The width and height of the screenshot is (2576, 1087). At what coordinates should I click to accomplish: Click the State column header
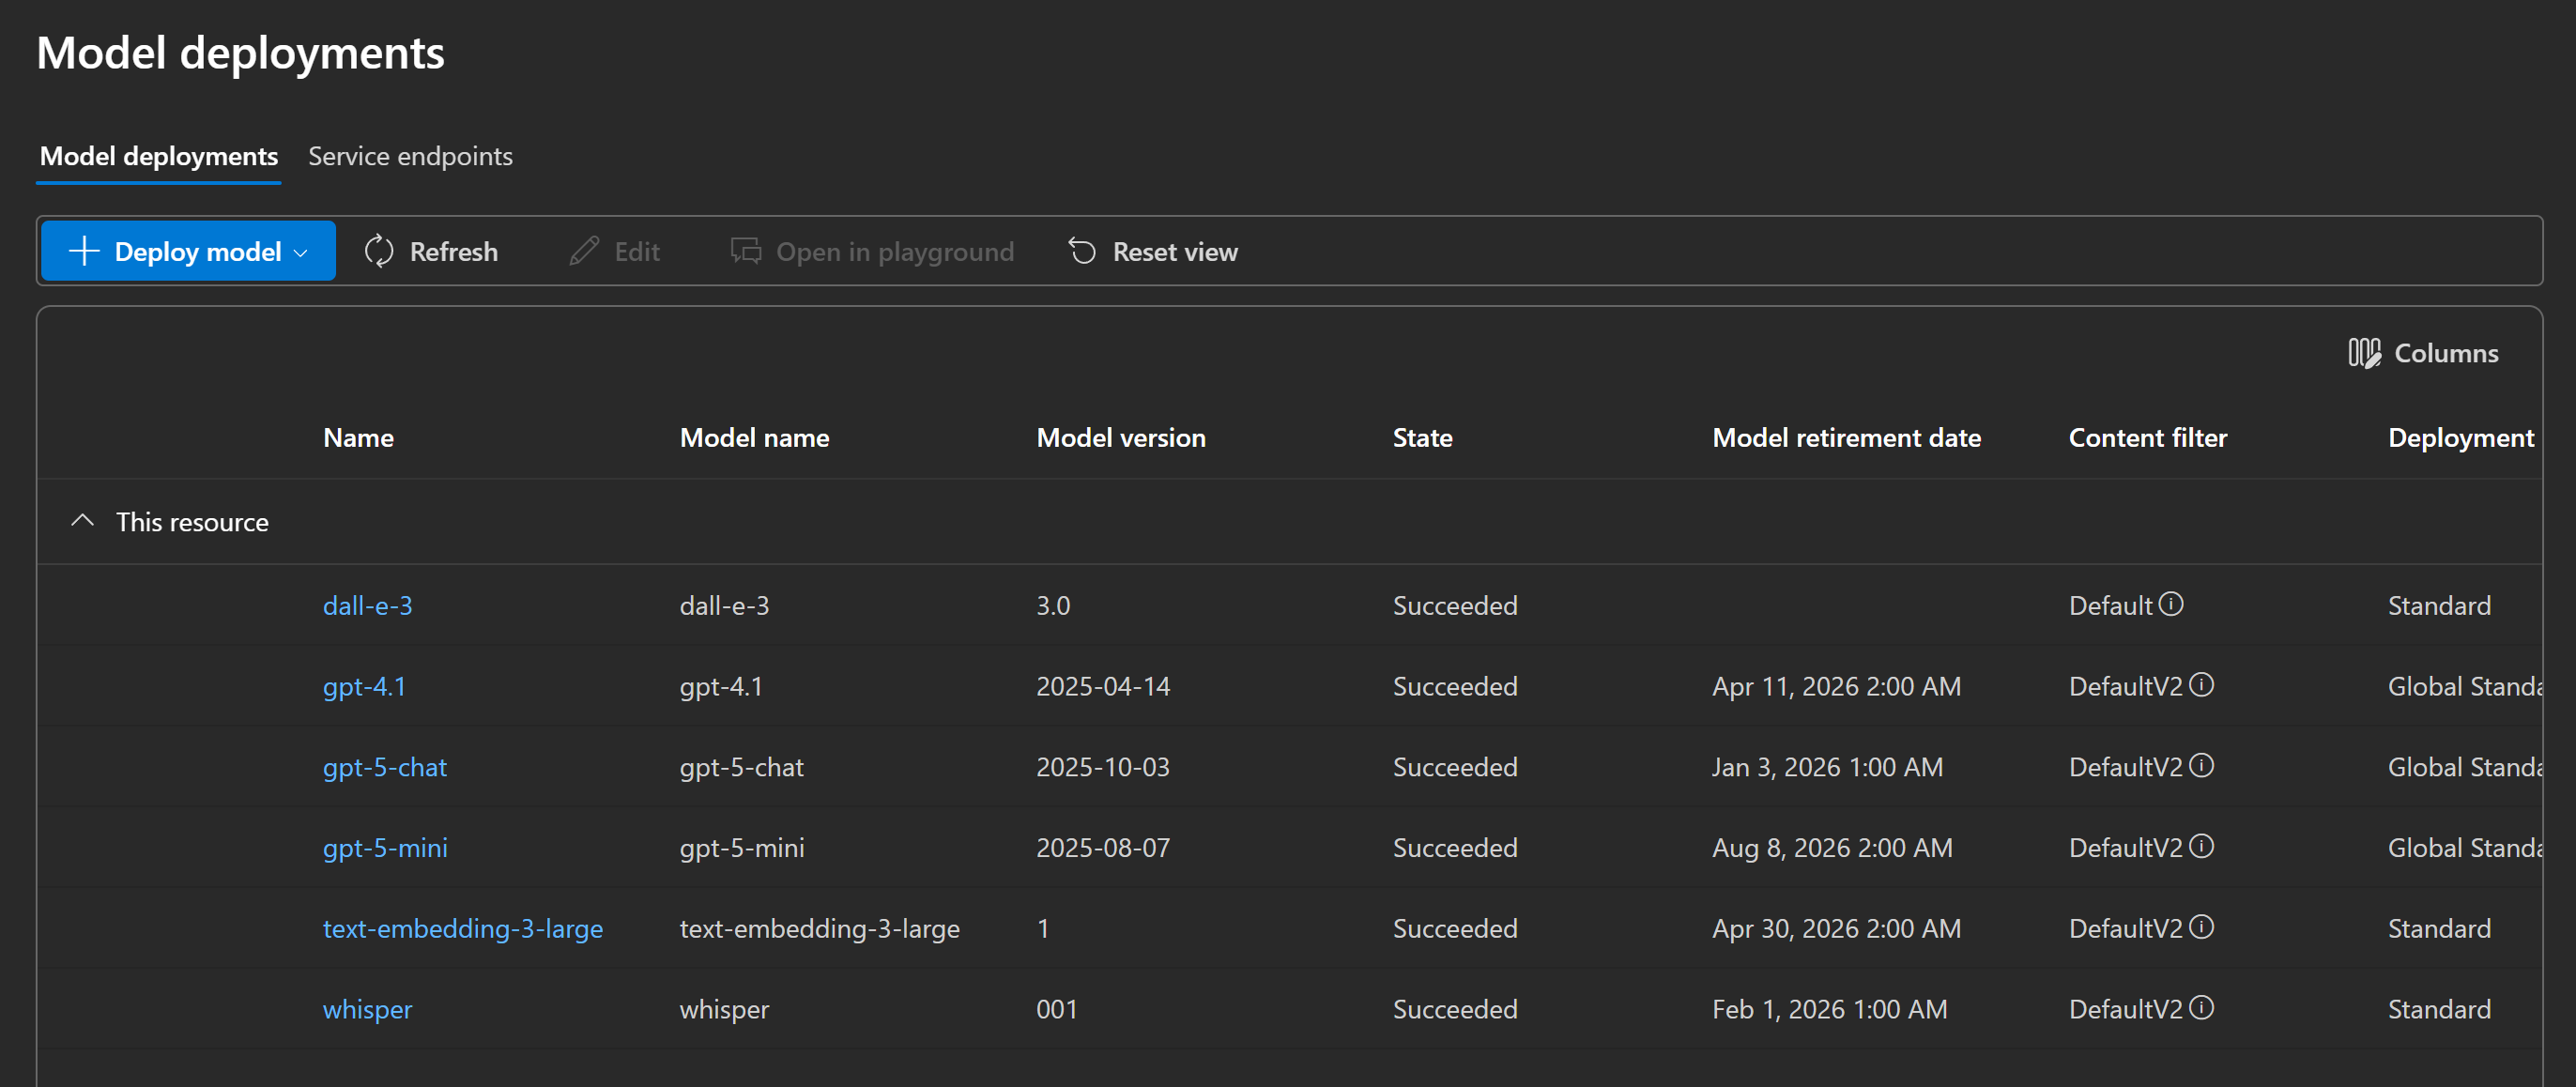[1422, 437]
